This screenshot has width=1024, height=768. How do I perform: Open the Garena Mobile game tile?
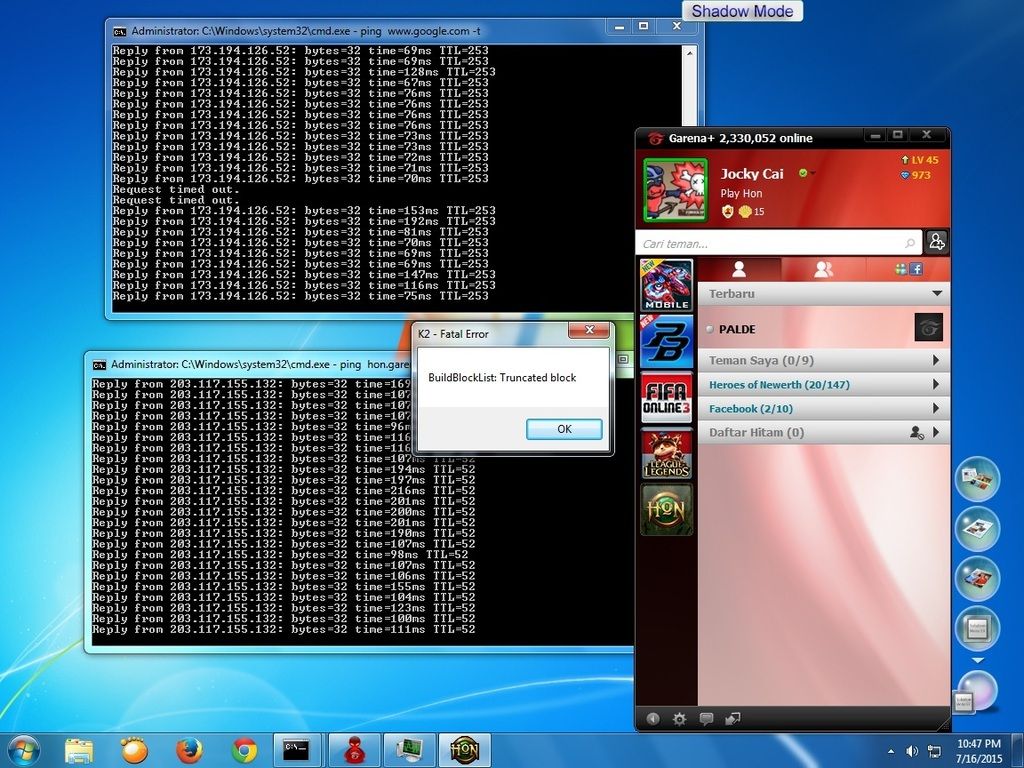666,285
